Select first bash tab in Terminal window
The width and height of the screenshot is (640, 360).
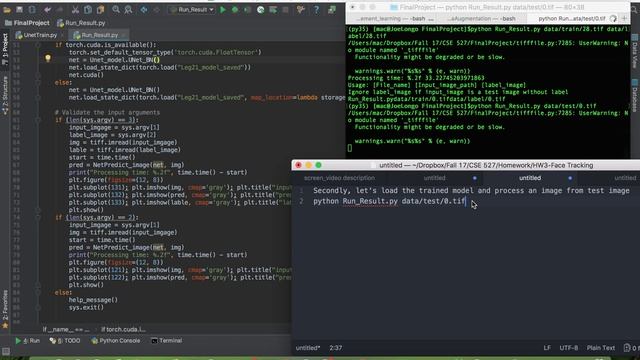point(391,18)
